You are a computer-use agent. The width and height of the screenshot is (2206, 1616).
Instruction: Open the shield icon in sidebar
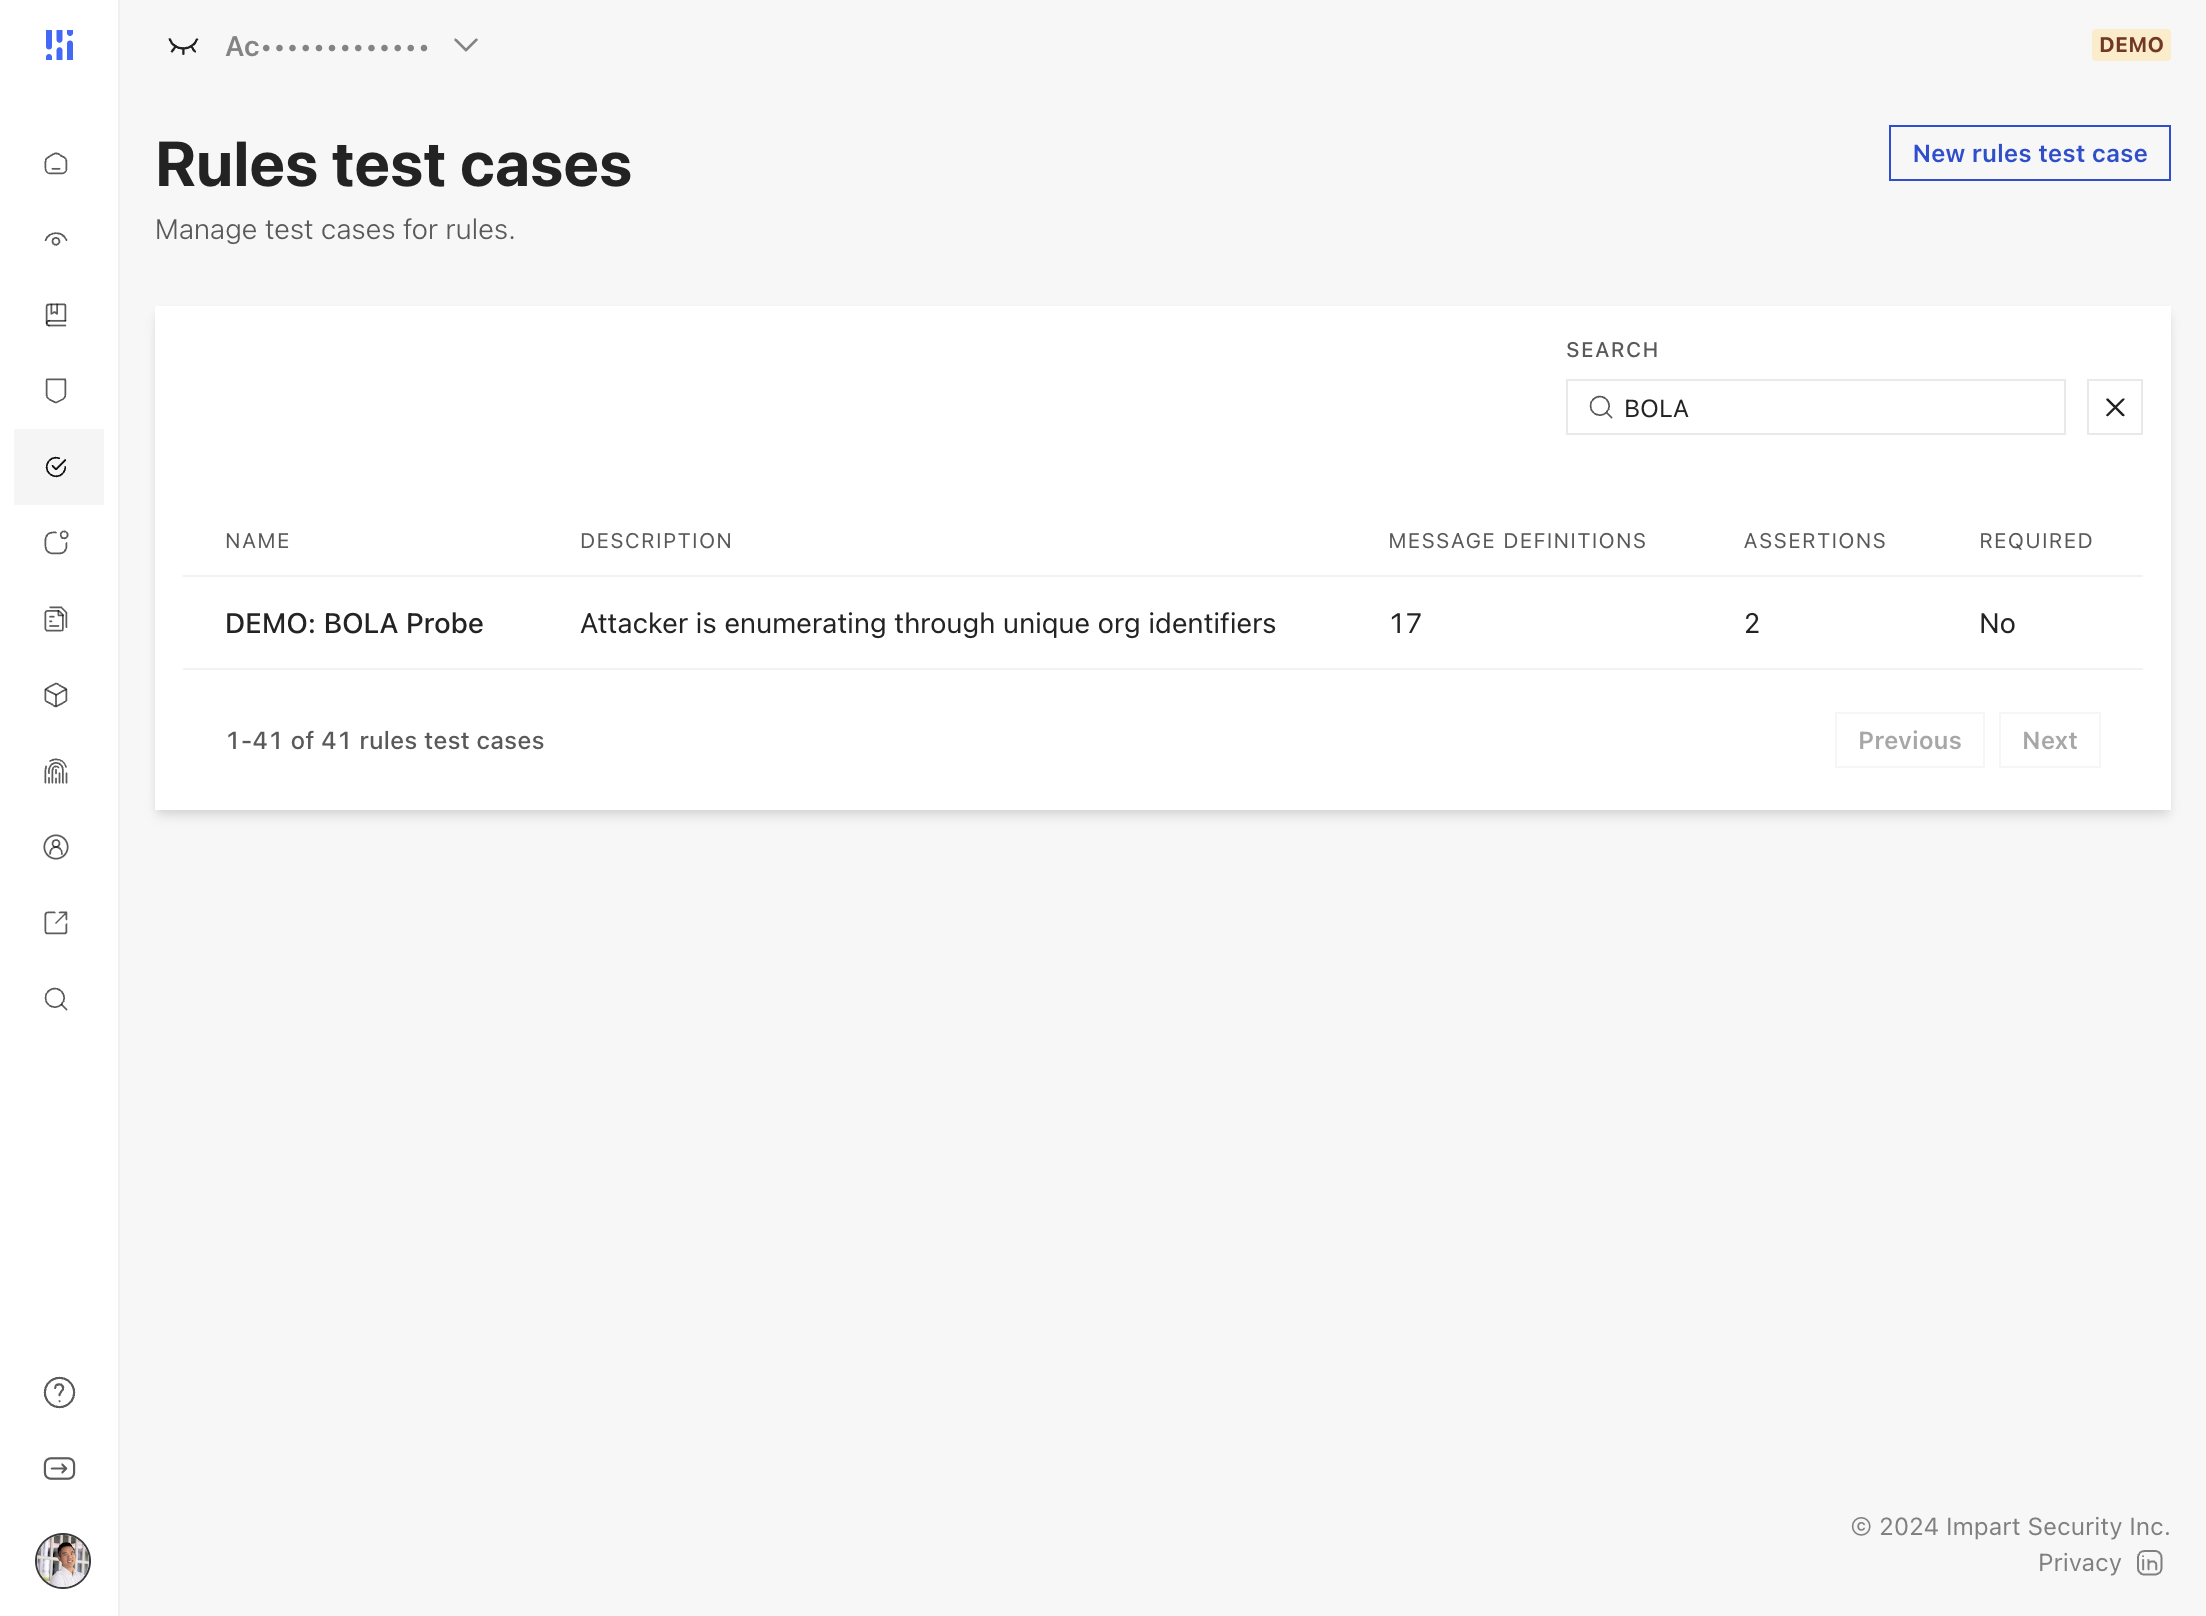(57, 390)
